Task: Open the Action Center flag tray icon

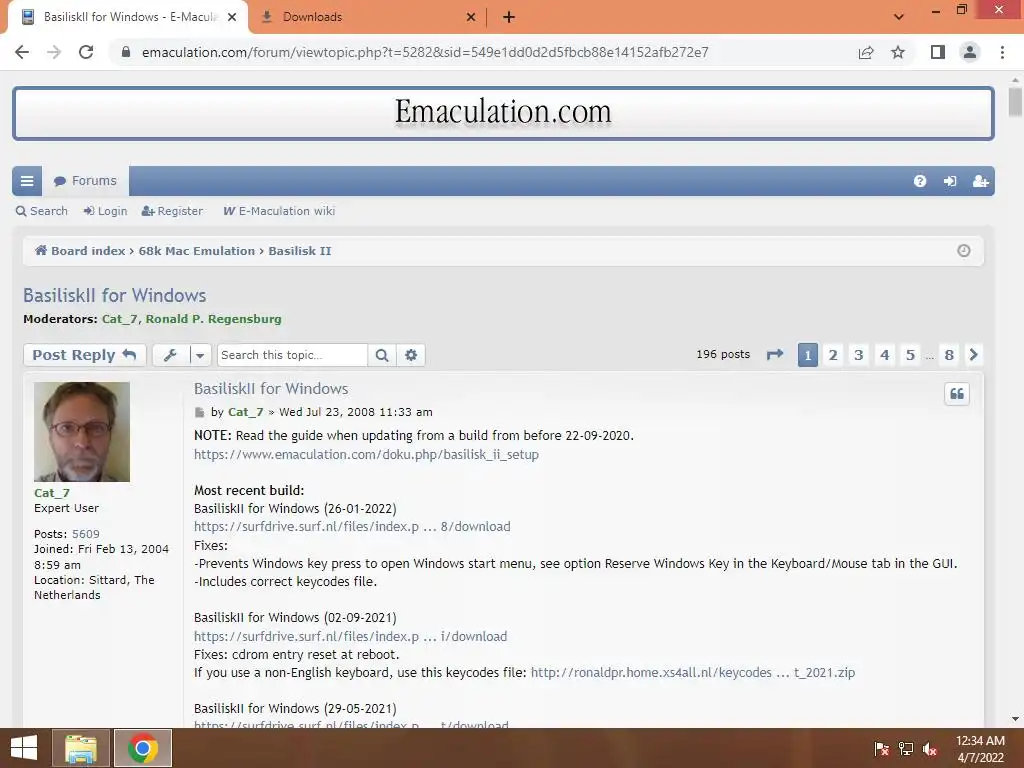Action: 882,749
